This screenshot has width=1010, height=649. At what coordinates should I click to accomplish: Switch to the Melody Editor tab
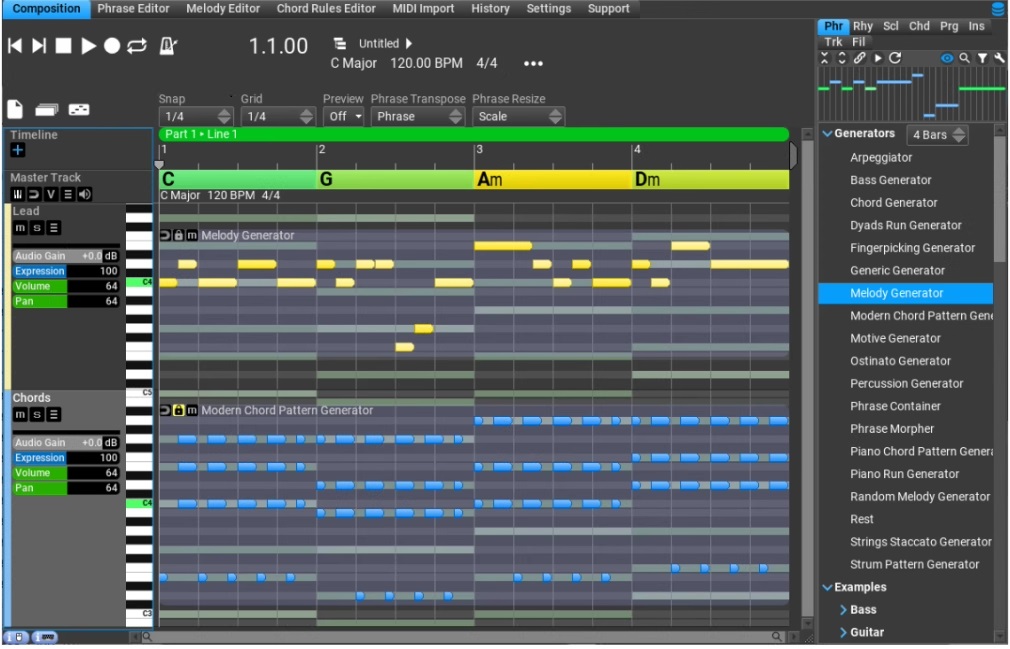click(223, 9)
